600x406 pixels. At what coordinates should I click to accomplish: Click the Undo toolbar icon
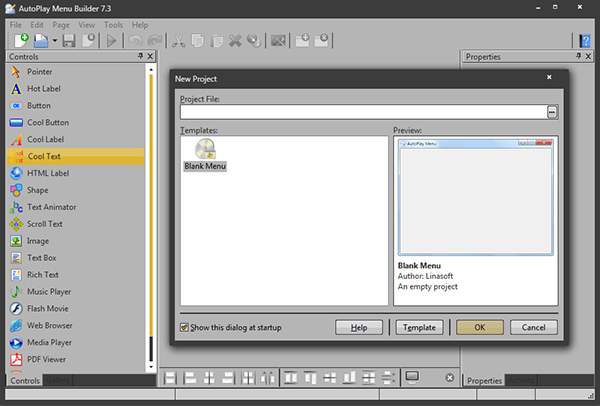tap(135, 41)
